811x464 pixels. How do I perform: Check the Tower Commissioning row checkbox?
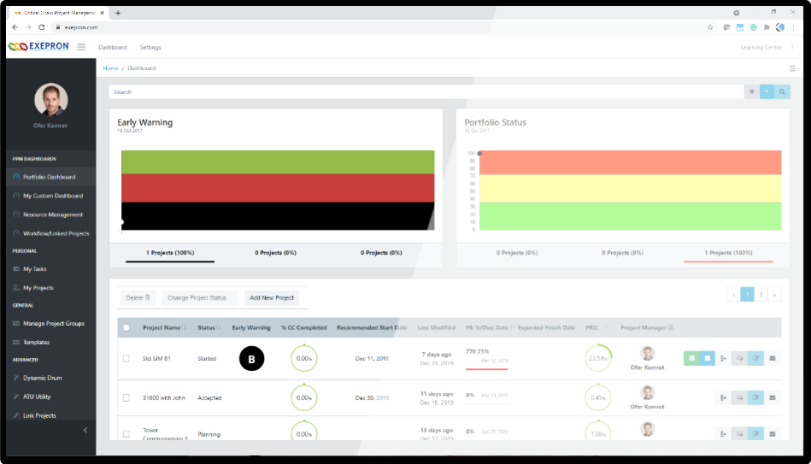(x=126, y=434)
